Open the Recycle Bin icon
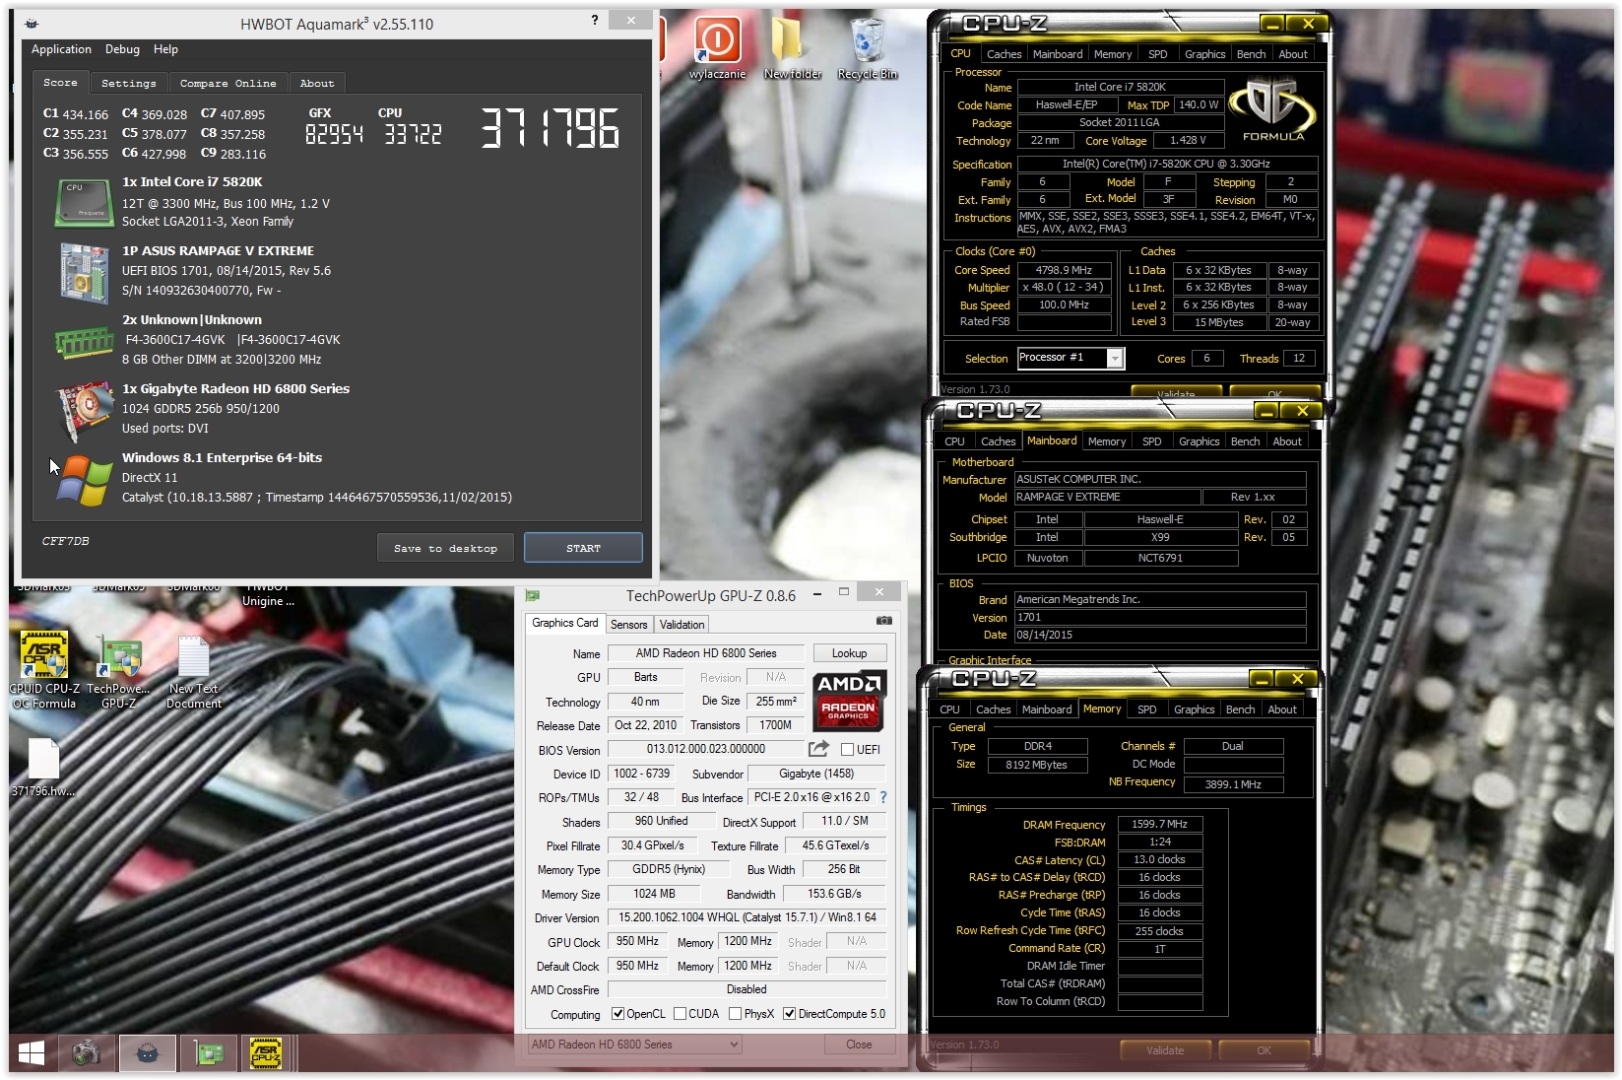 point(867,47)
